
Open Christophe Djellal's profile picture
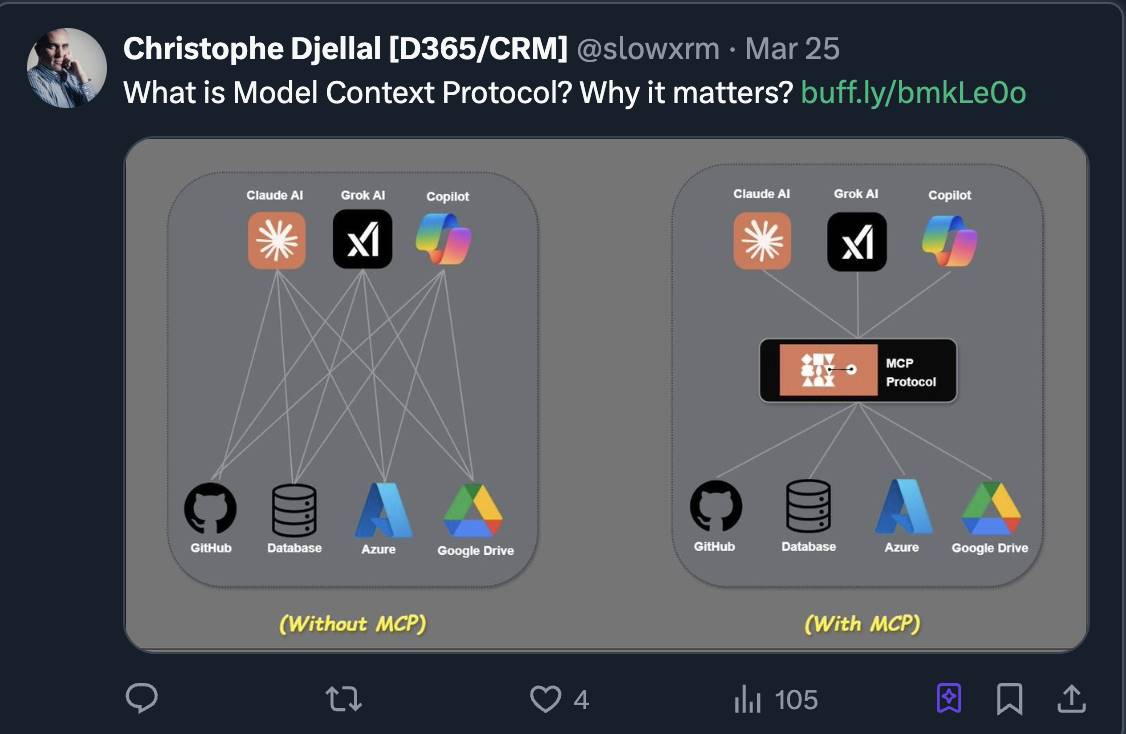[66, 67]
